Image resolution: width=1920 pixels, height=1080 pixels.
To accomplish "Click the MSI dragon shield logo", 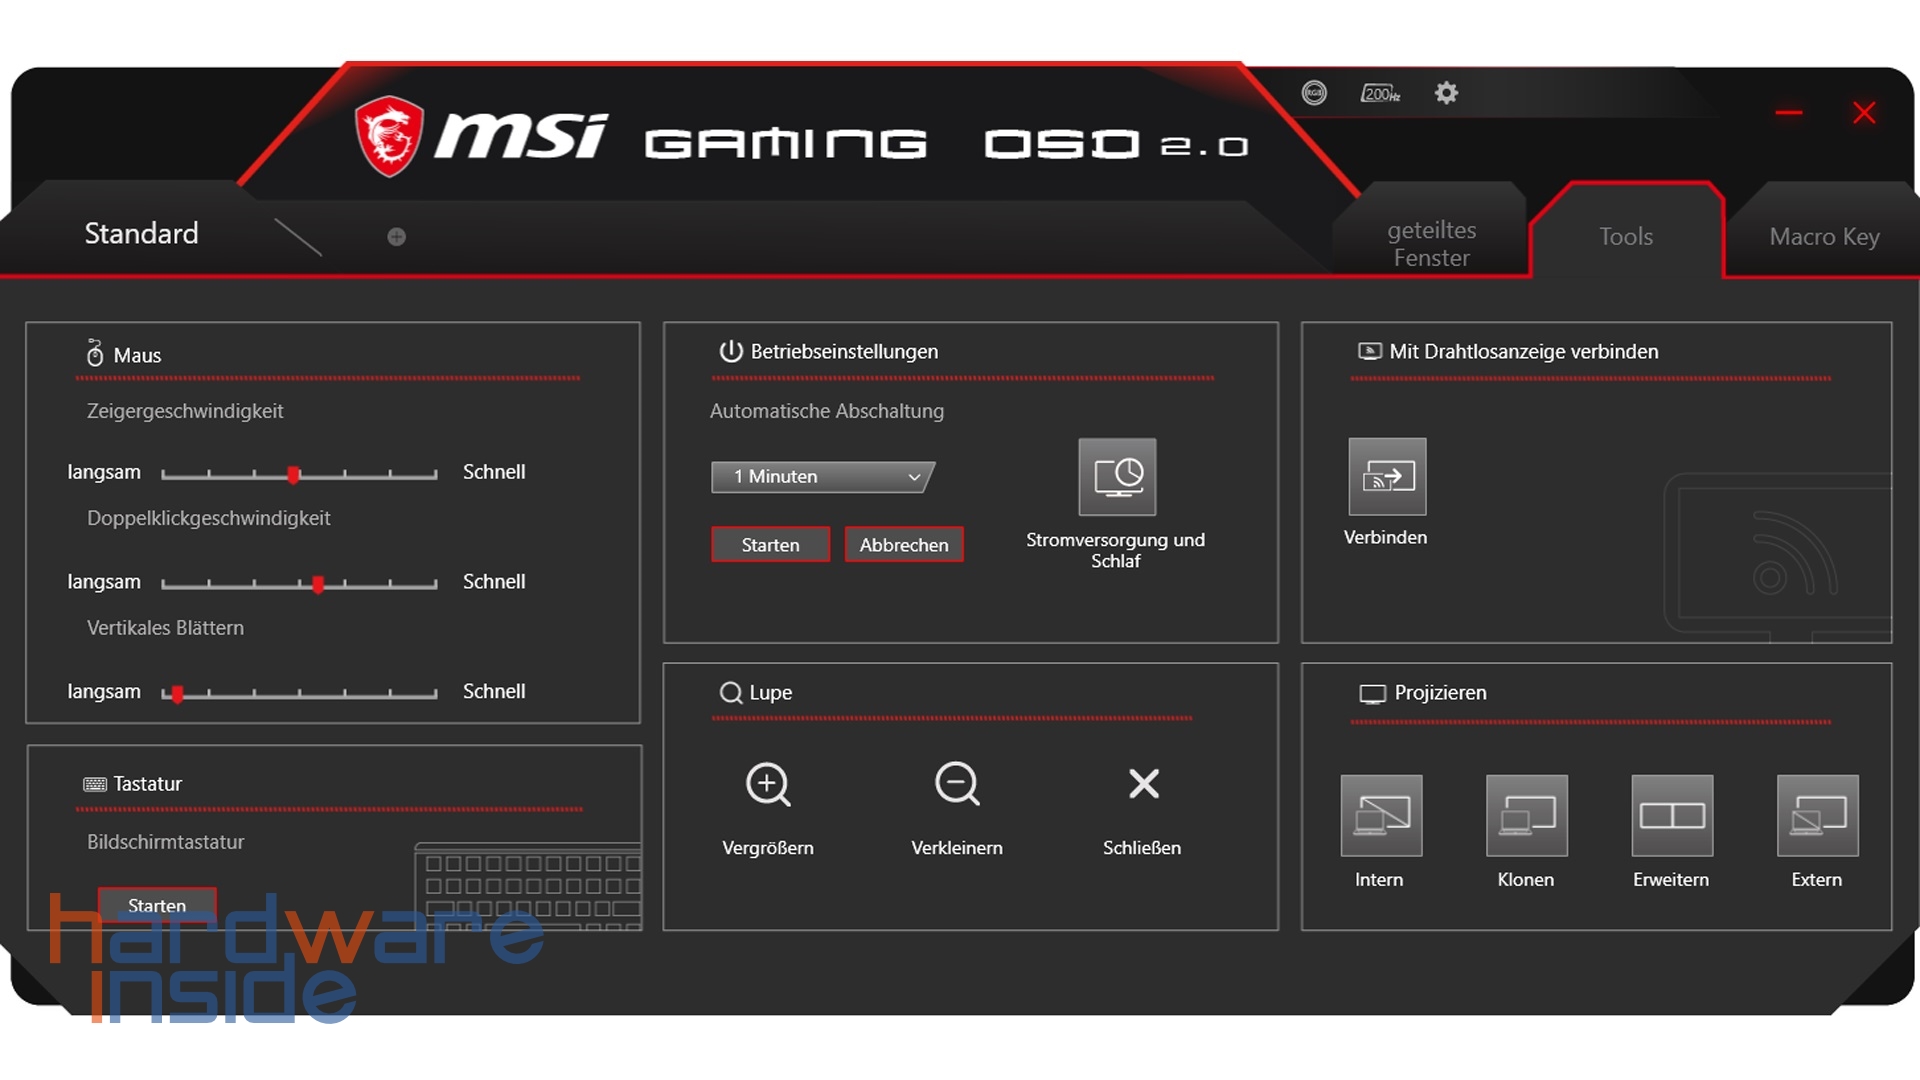I will pos(389,136).
